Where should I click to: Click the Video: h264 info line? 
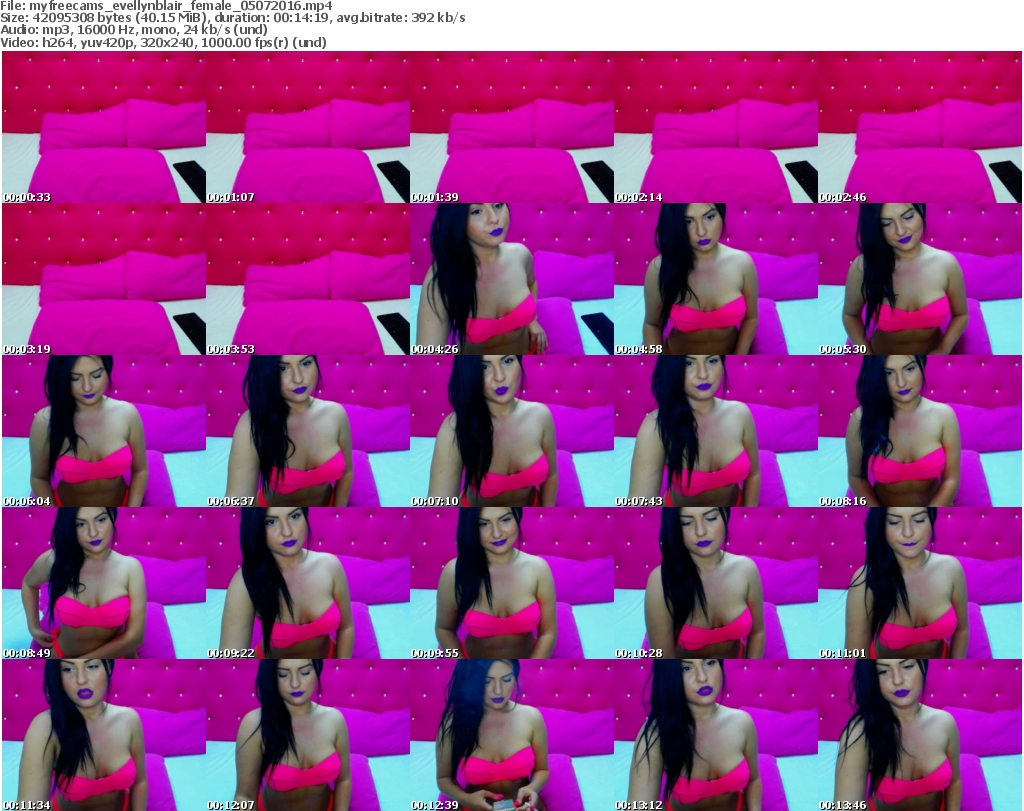[163, 42]
